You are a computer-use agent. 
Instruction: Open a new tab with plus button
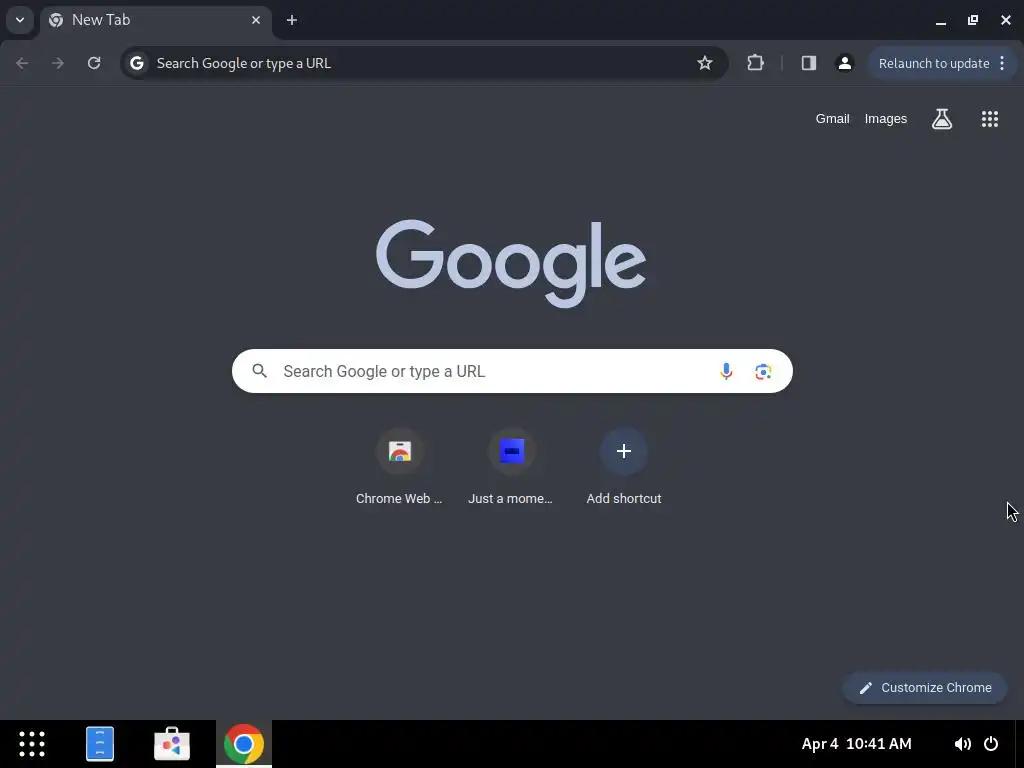click(x=292, y=20)
